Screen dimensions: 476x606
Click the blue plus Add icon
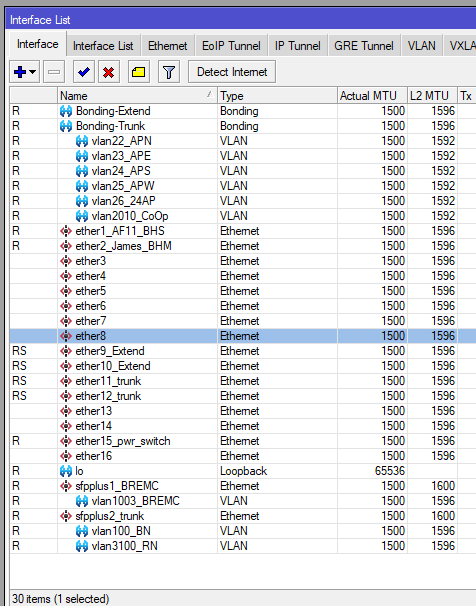(20, 72)
